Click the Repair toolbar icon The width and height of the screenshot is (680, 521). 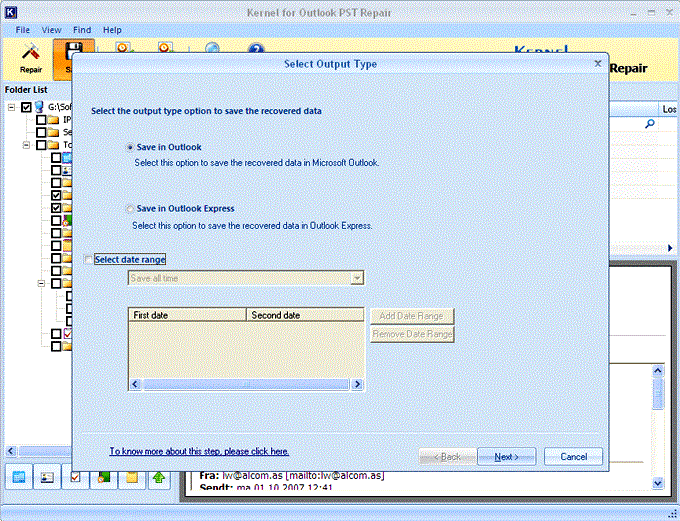[30, 59]
